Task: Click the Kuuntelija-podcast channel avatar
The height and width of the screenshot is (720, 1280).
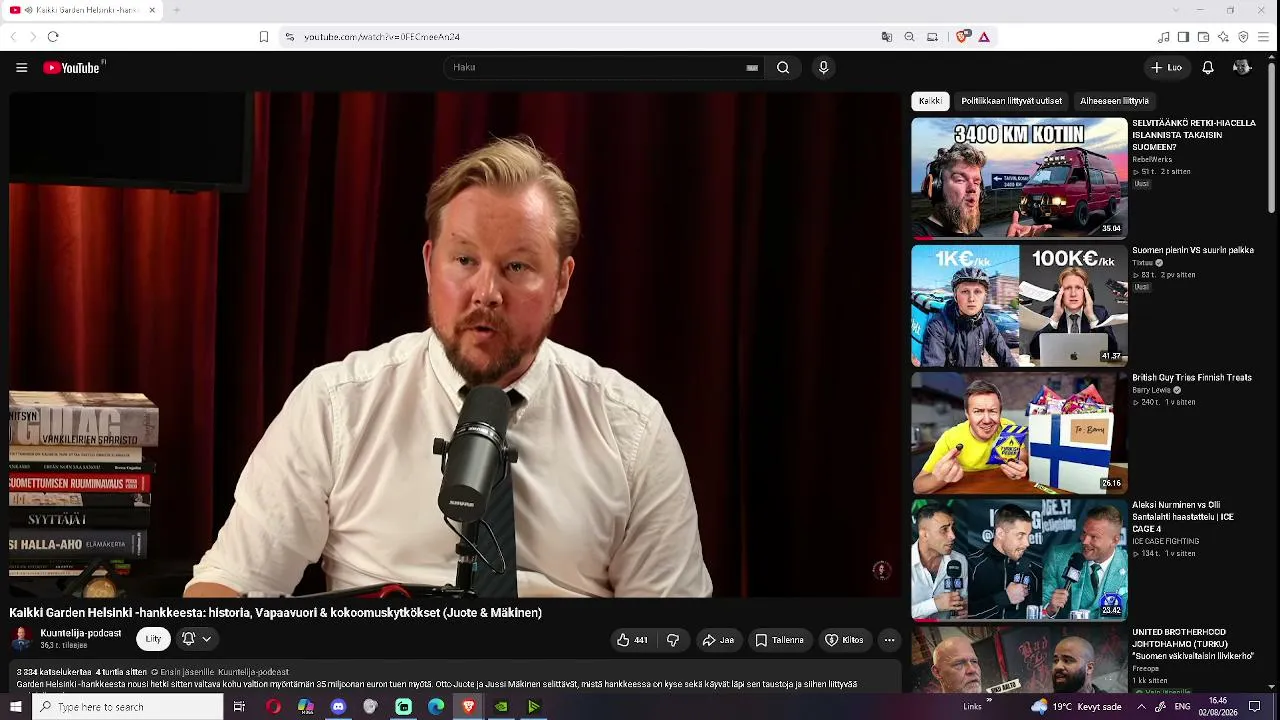Action: (21, 639)
